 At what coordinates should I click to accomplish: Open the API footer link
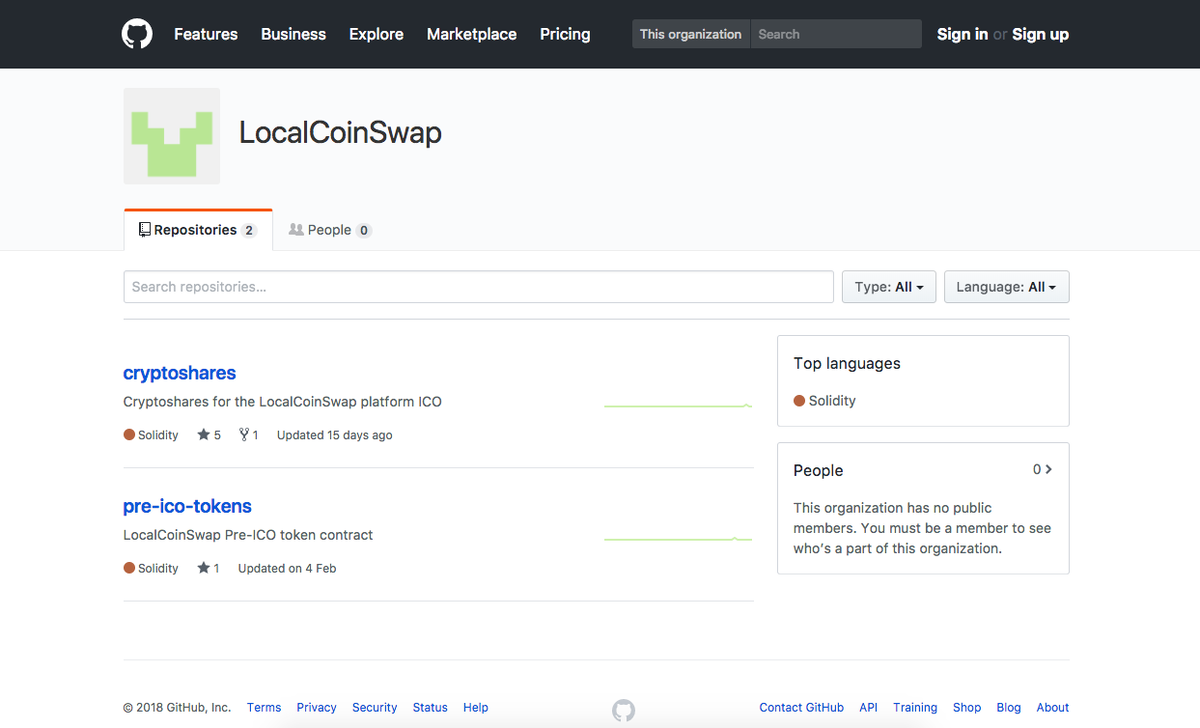[868, 707]
